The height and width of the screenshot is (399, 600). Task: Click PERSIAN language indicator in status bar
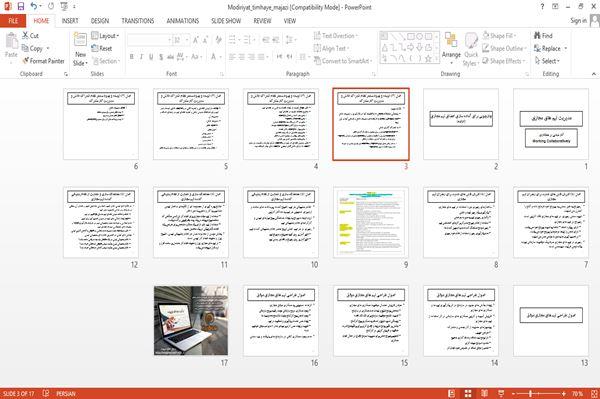click(x=66, y=394)
